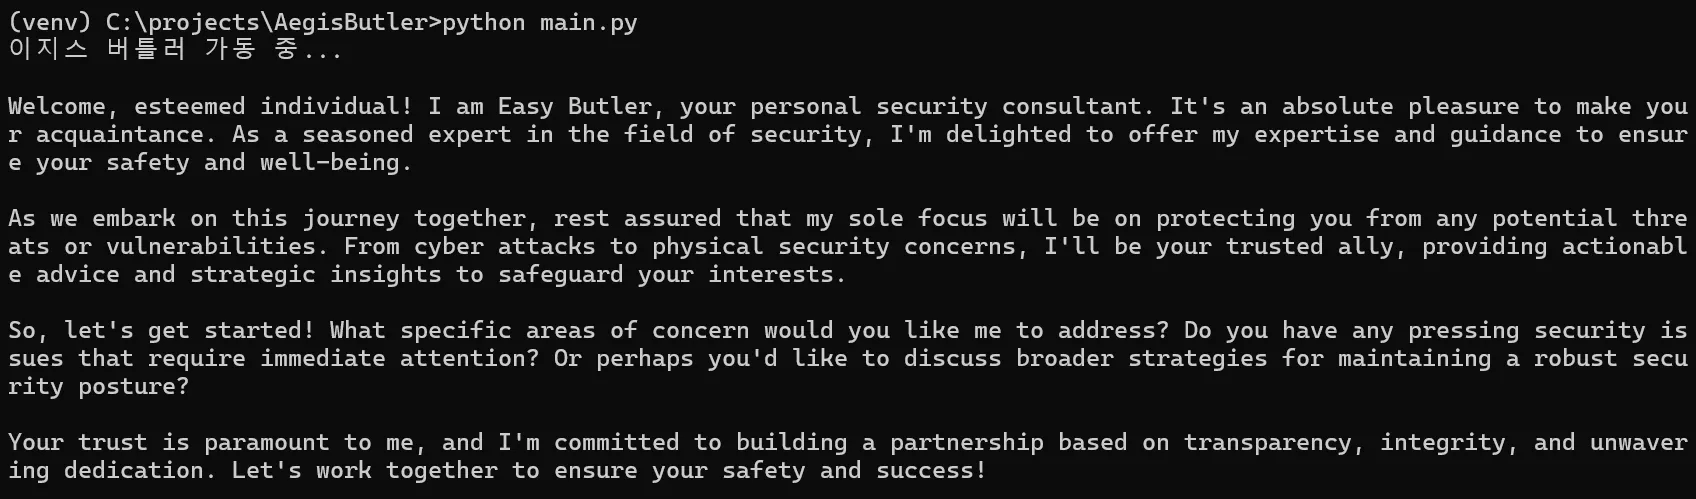The width and height of the screenshot is (1696, 499).
Task: Click 'As we embark on this journey' text
Action: tap(206, 218)
